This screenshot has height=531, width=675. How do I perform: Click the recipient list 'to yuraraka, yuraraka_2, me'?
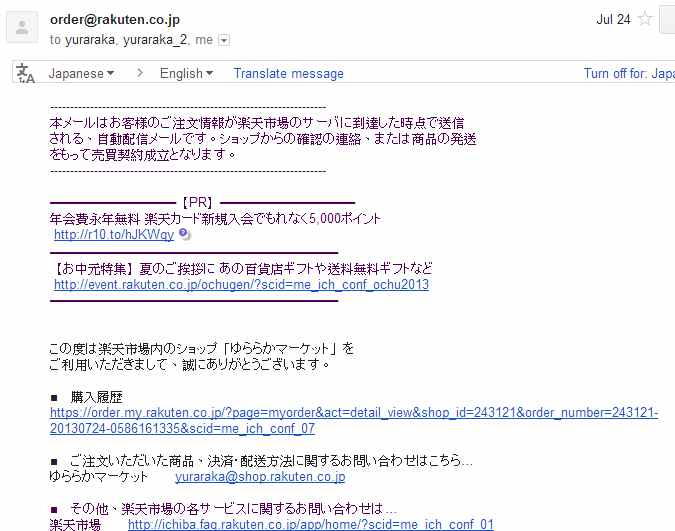[x=131, y=40]
